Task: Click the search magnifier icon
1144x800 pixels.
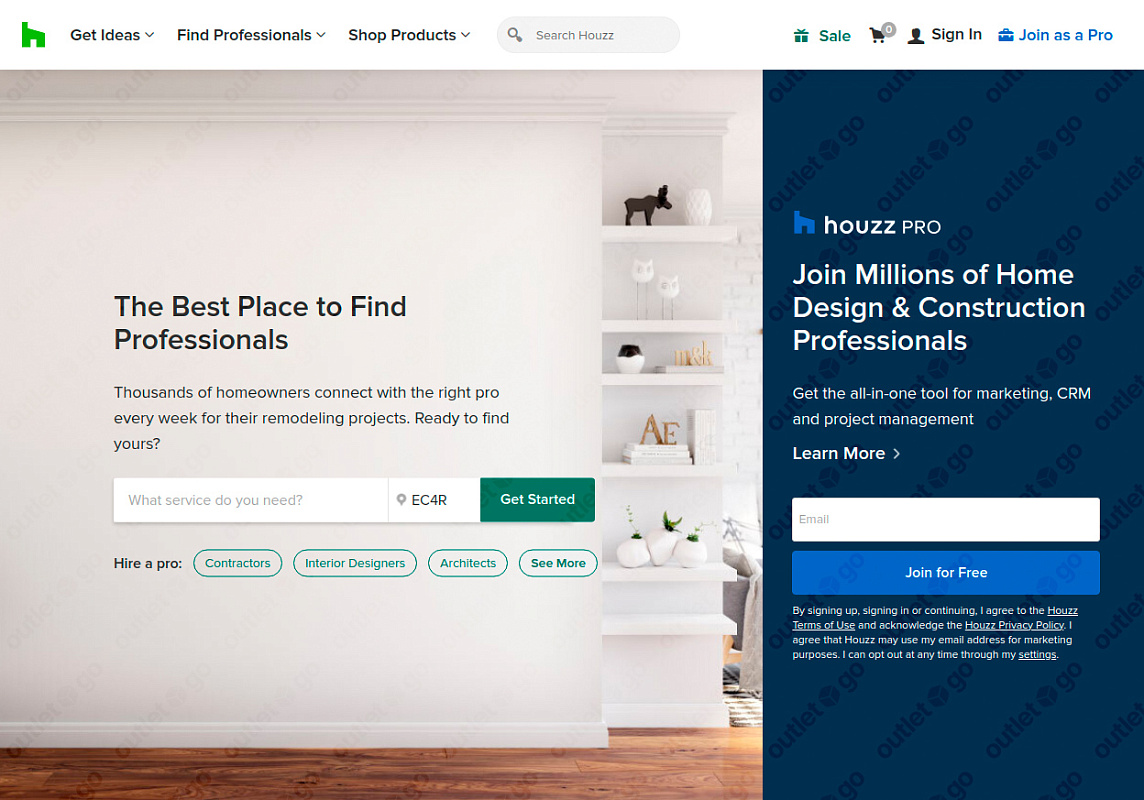Action: pyautogui.click(x=514, y=34)
